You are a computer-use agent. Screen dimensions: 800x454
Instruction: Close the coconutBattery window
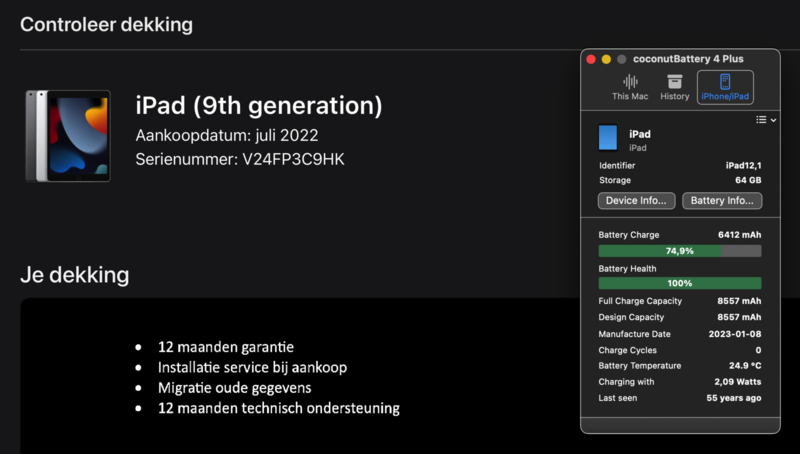(x=591, y=59)
